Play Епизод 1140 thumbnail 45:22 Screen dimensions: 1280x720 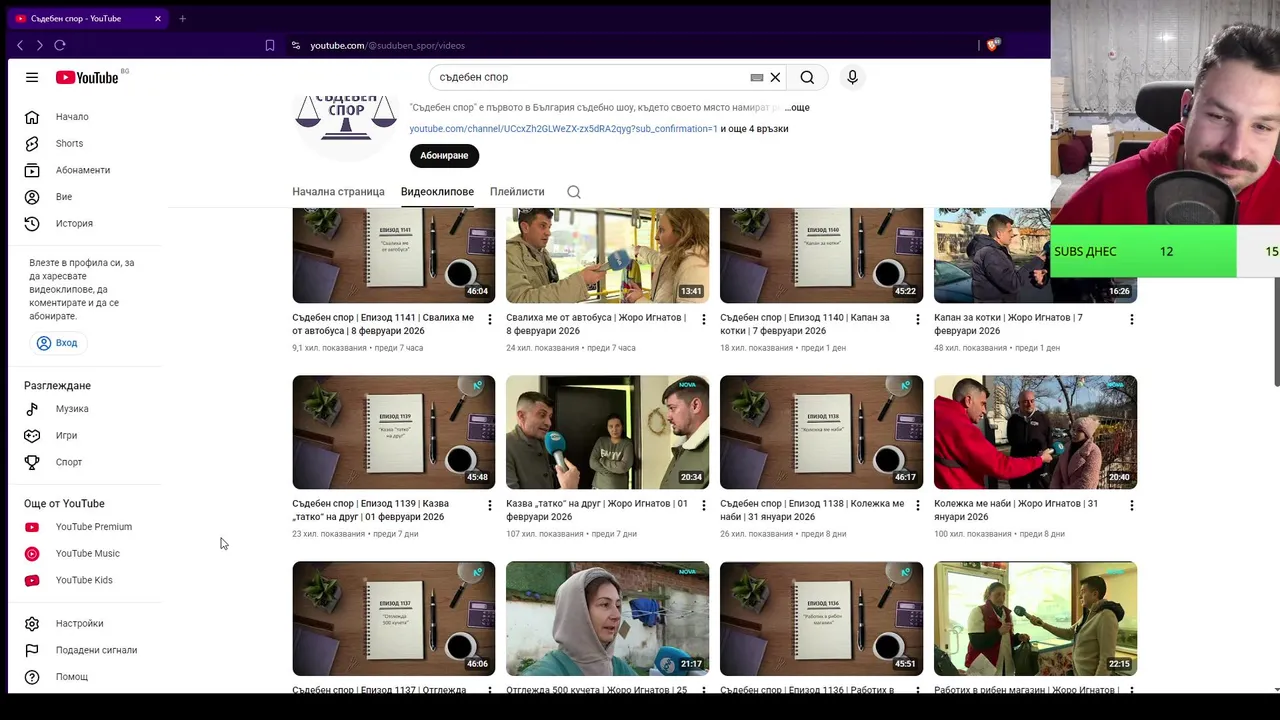coord(821,255)
